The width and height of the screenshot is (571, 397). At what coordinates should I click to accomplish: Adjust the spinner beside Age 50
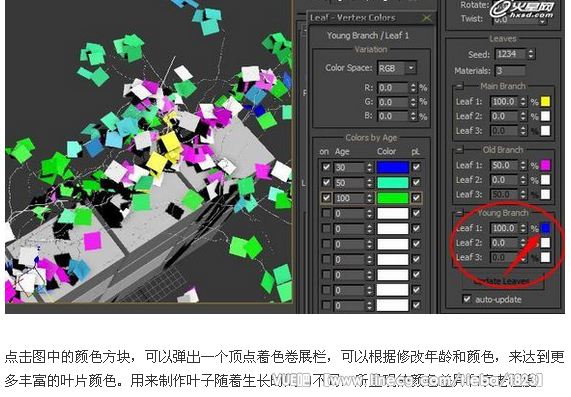[369, 182]
